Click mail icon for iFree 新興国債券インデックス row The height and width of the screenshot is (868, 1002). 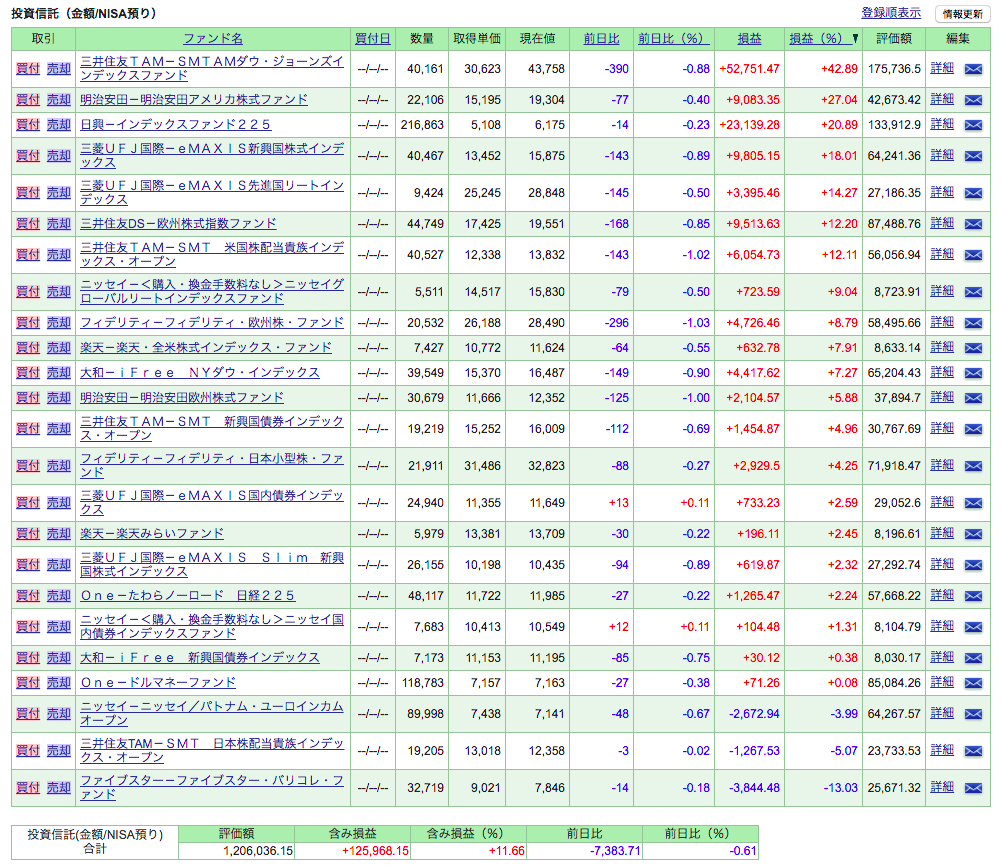973,658
